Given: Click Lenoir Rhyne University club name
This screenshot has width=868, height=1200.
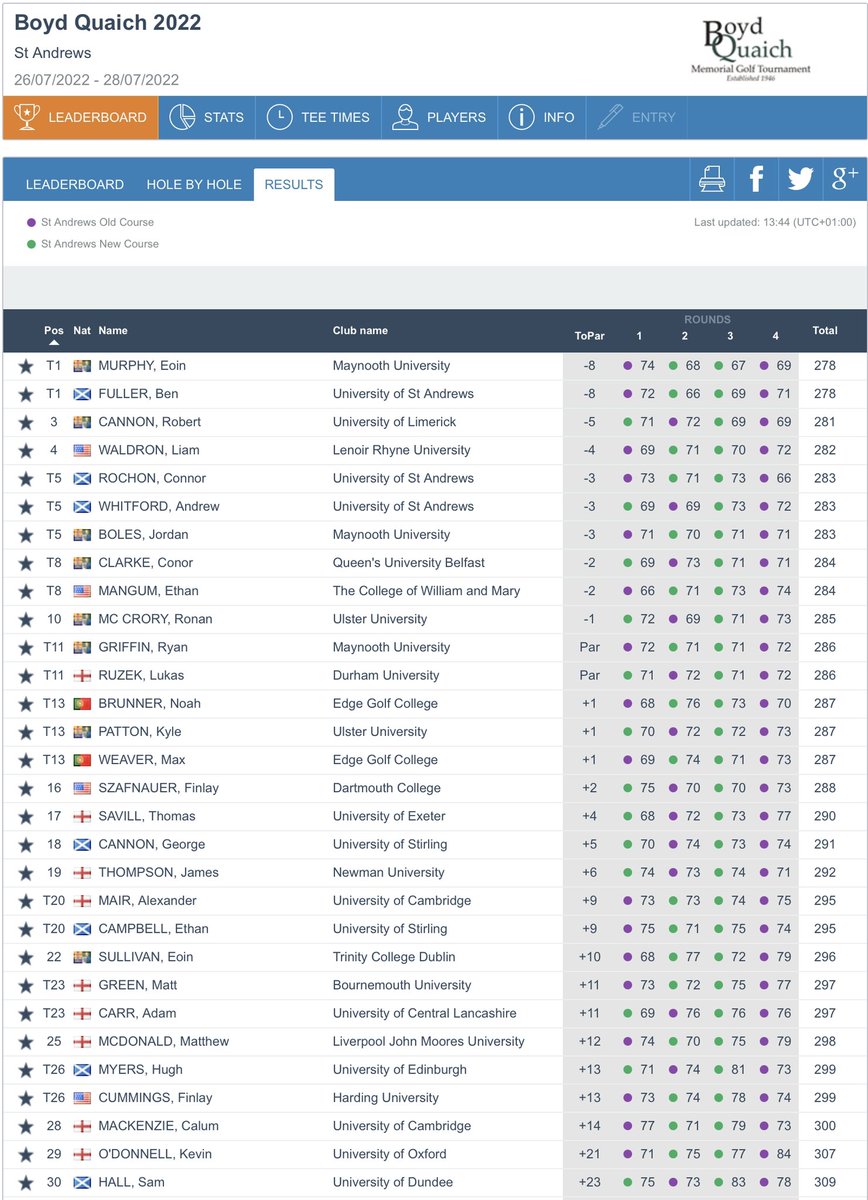Looking at the screenshot, I should click(x=401, y=450).
